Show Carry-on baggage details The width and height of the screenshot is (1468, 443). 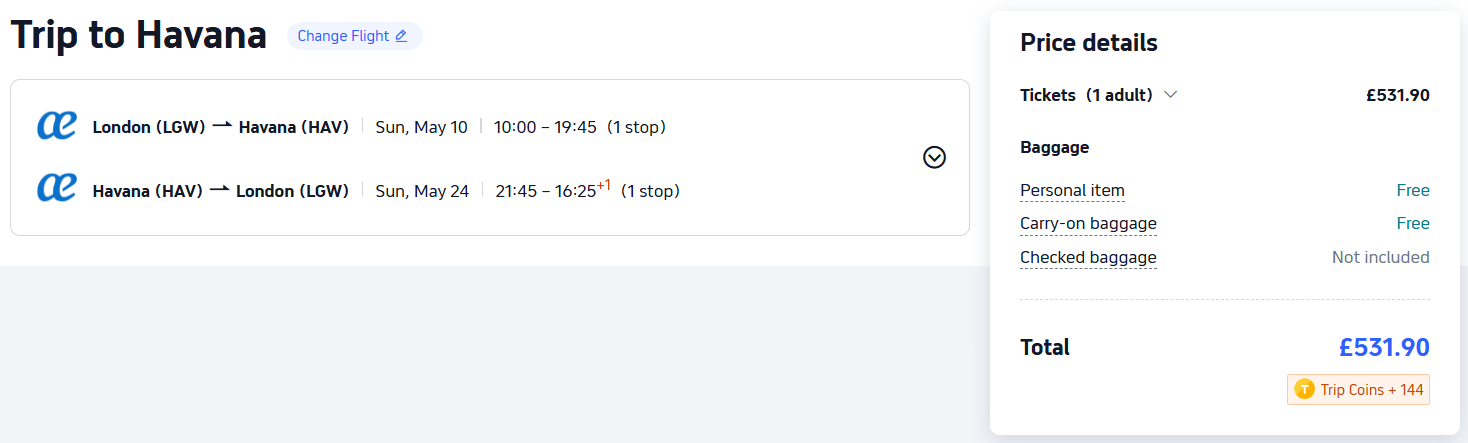coord(1088,223)
